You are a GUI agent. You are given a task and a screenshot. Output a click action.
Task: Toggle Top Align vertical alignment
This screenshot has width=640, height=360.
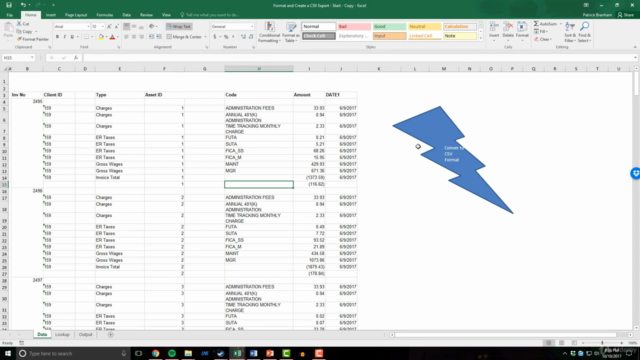click(127, 27)
